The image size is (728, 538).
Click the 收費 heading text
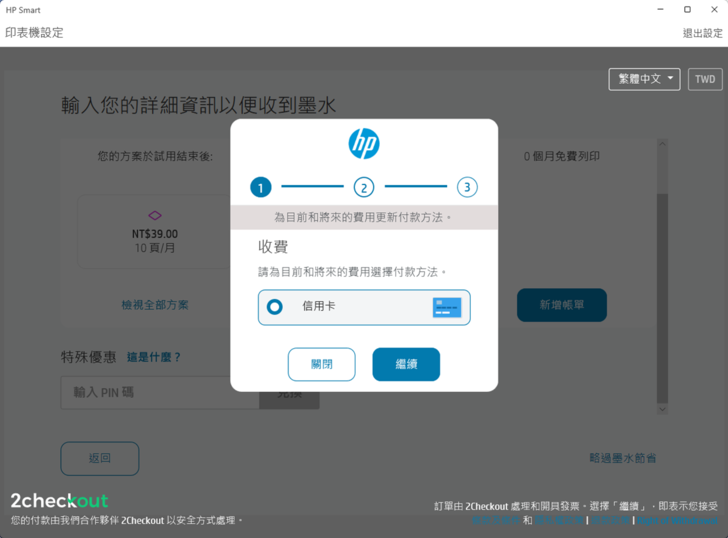[273, 246]
